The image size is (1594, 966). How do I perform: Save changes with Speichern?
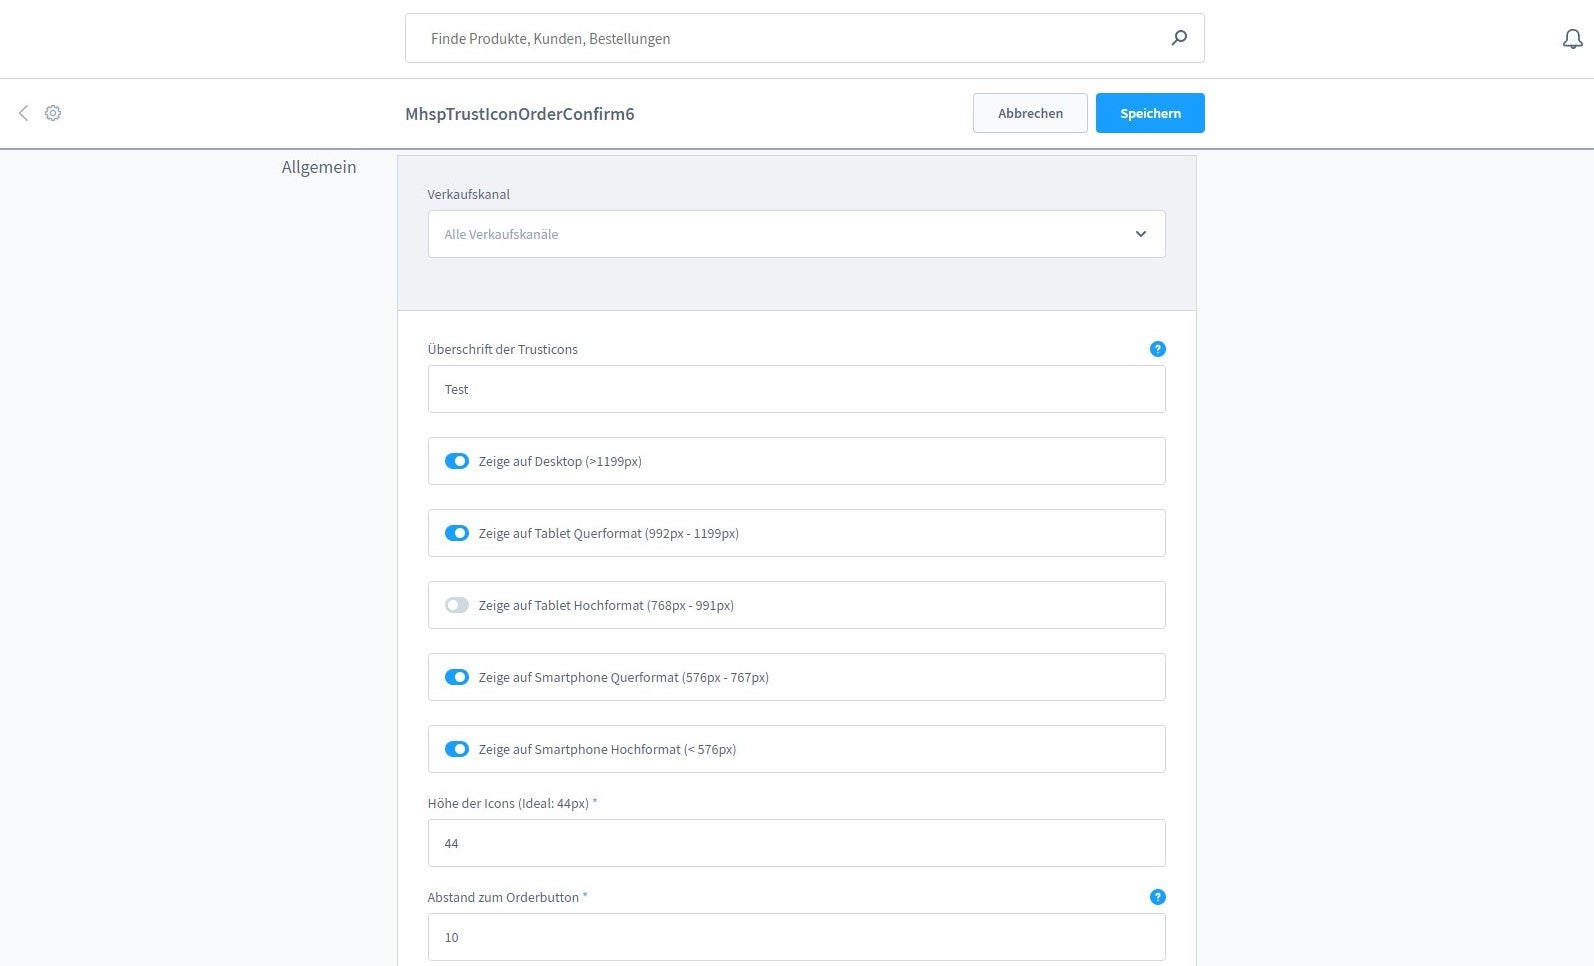coord(1149,113)
